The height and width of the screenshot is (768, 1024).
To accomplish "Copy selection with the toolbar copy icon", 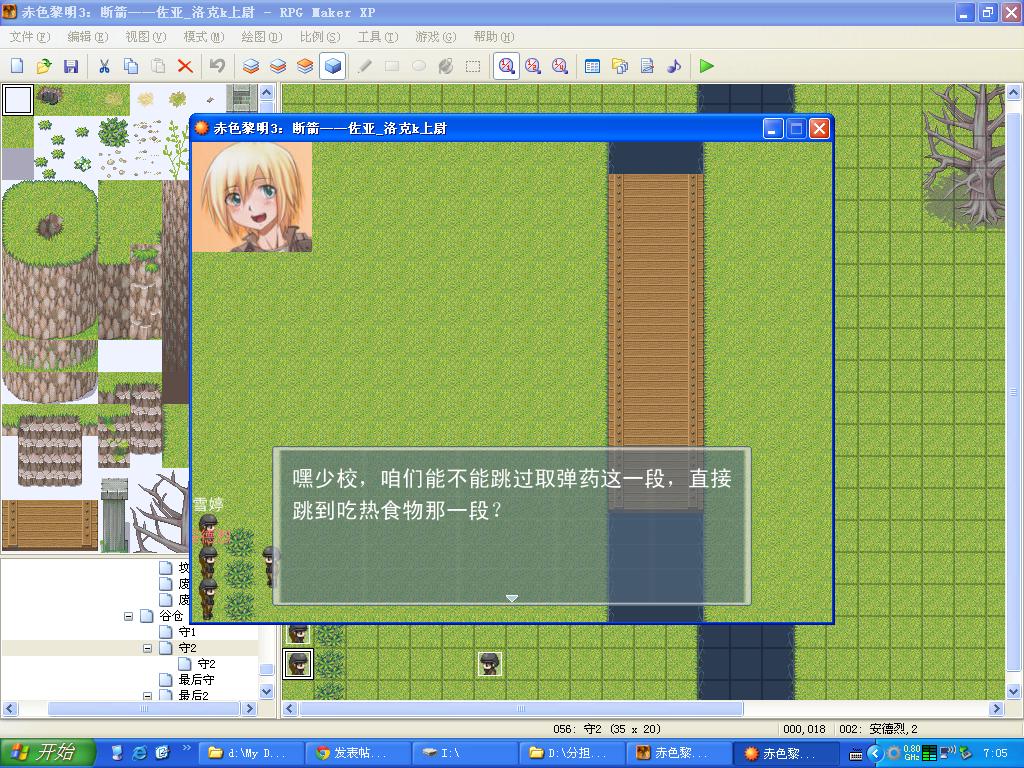I will click(131, 66).
